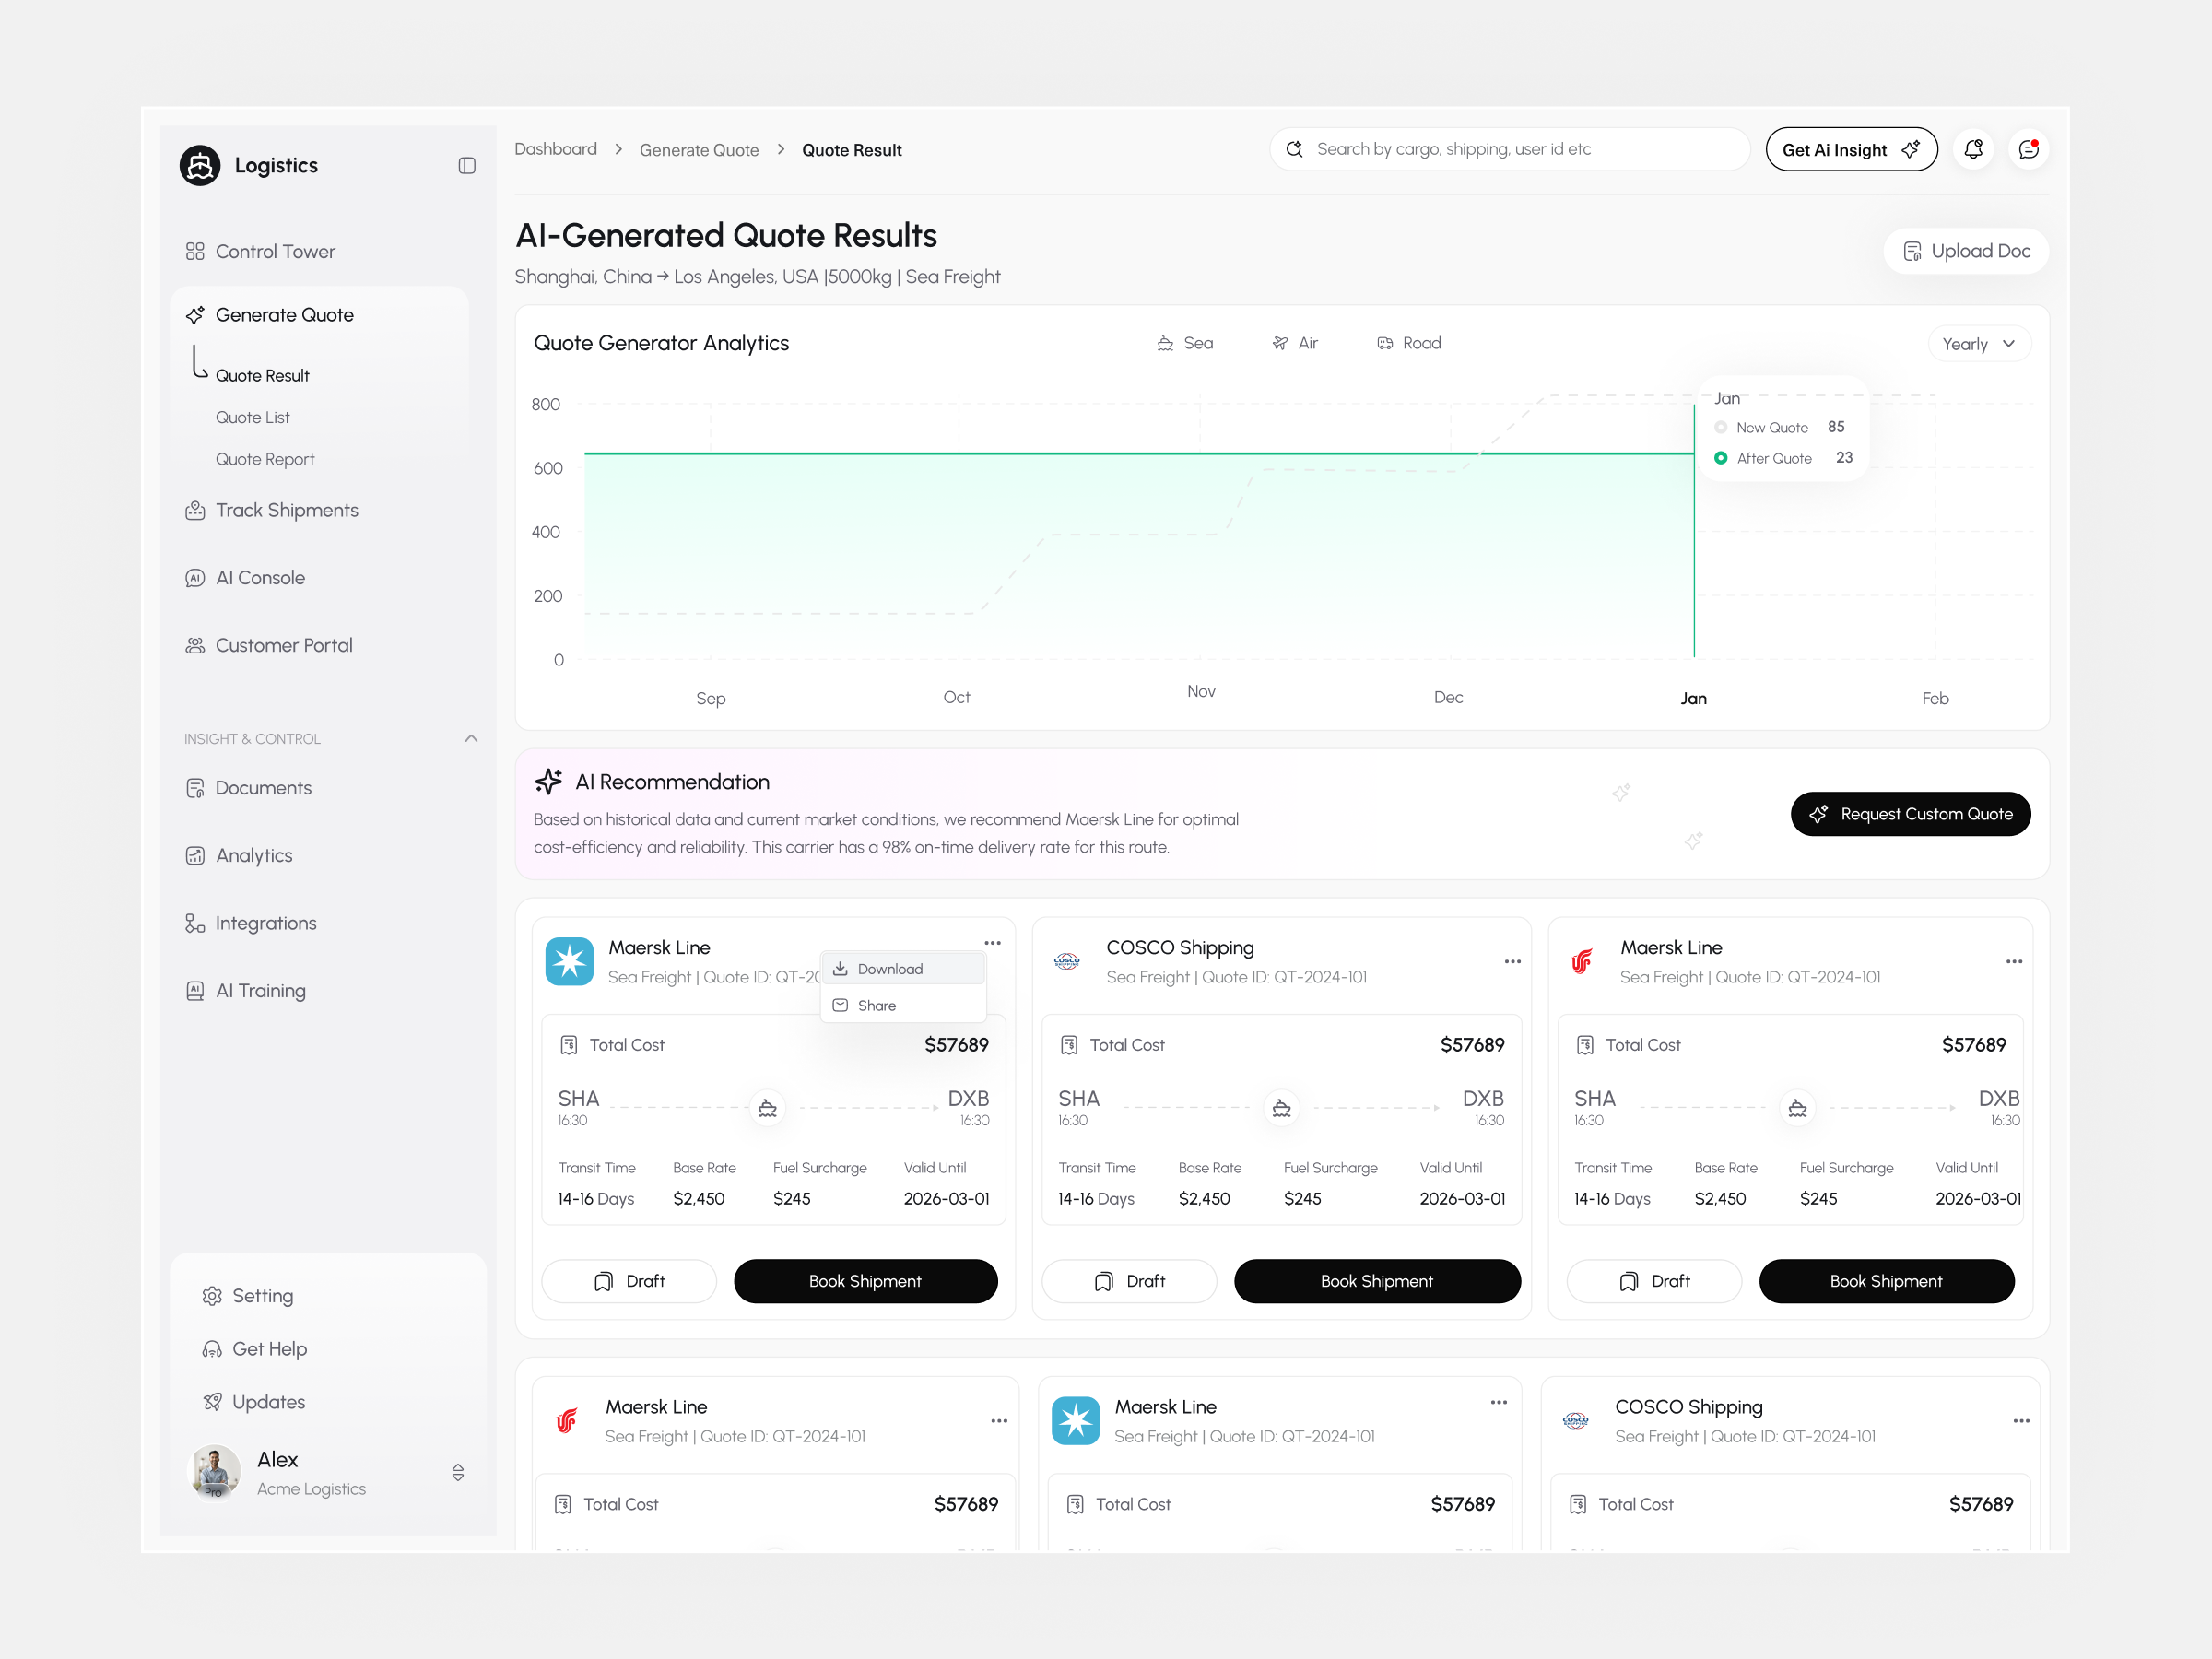Select the Track Shipments sidebar icon
The image size is (2212, 1659).
pos(196,510)
